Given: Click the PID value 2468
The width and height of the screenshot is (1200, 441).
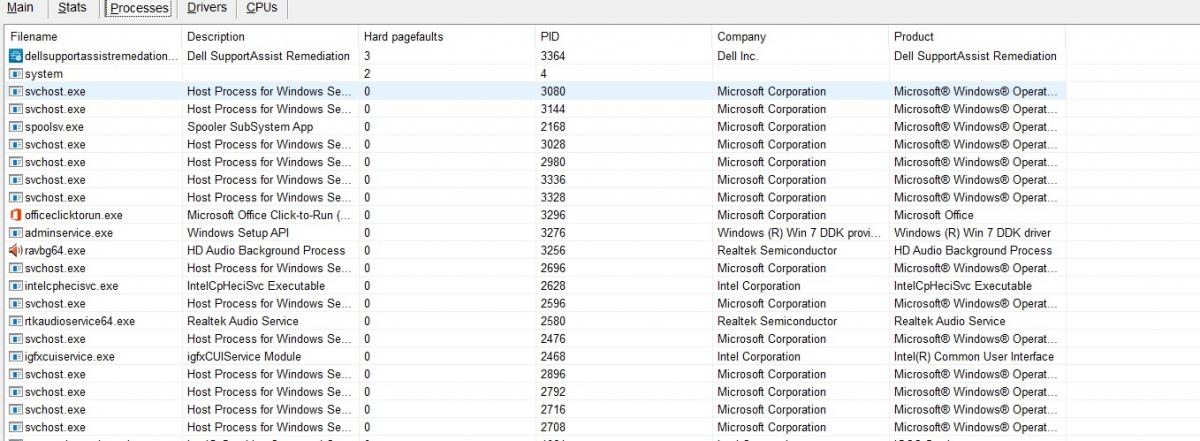Looking at the screenshot, I should click(x=553, y=357).
